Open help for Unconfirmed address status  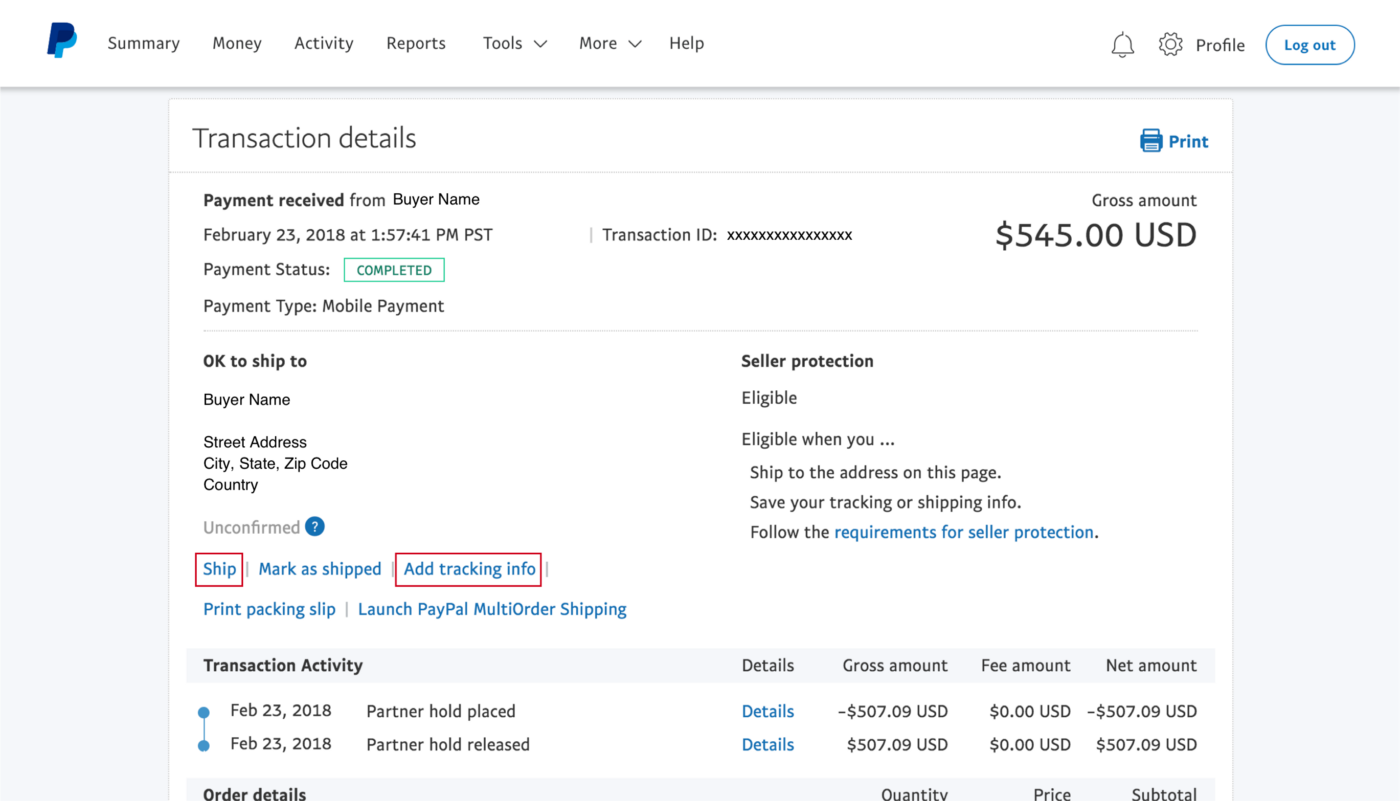pos(314,526)
